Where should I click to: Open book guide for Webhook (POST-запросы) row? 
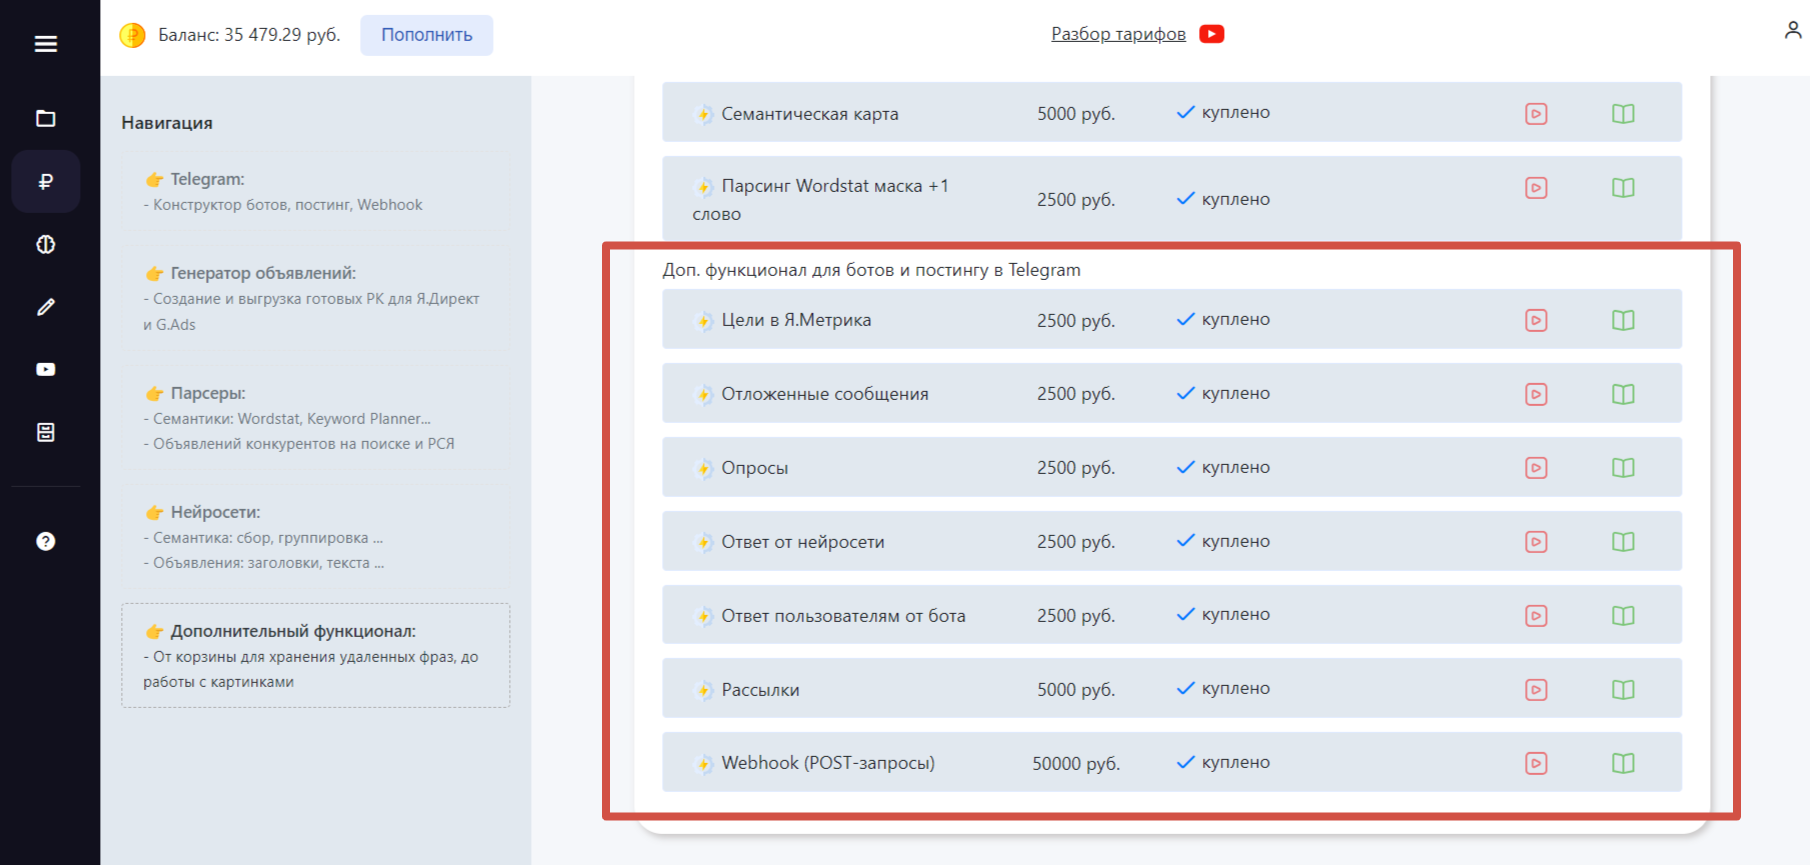point(1623,763)
